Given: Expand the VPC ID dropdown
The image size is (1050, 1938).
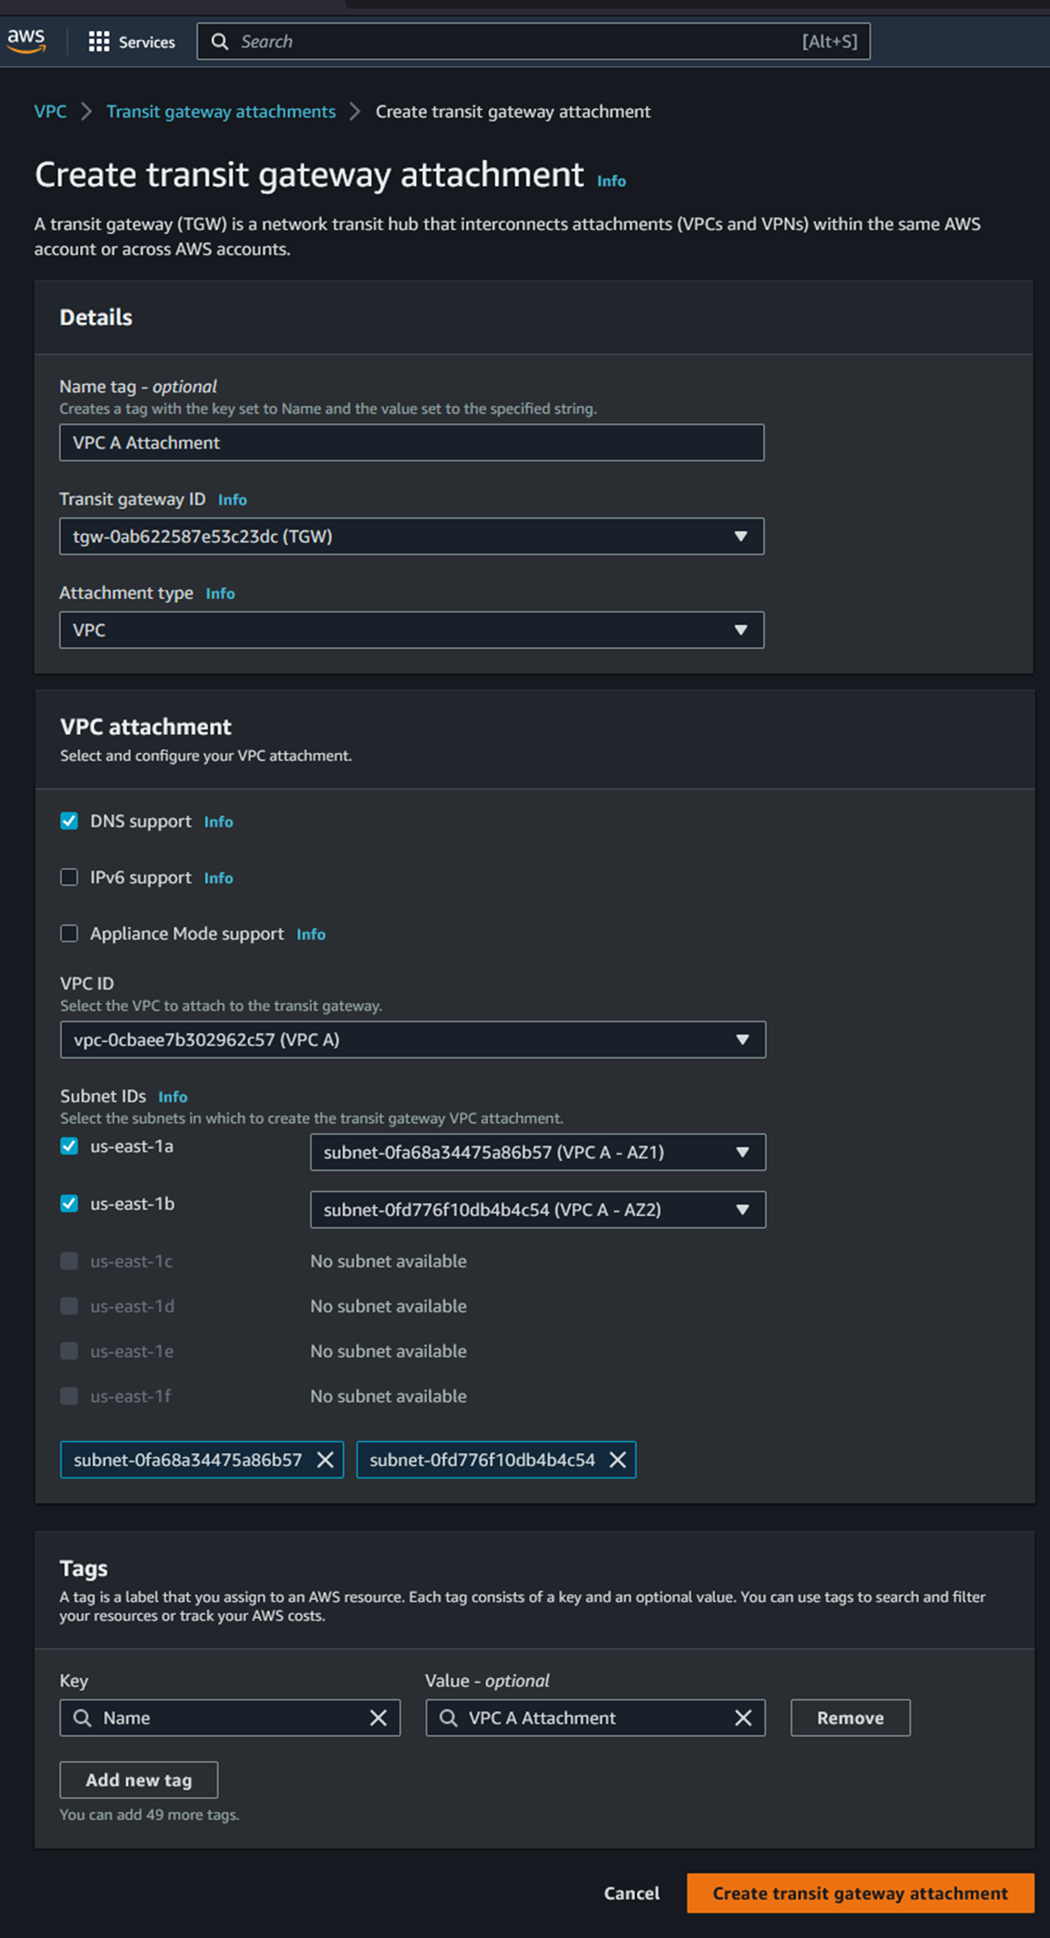Looking at the screenshot, I should pos(412,1040).
